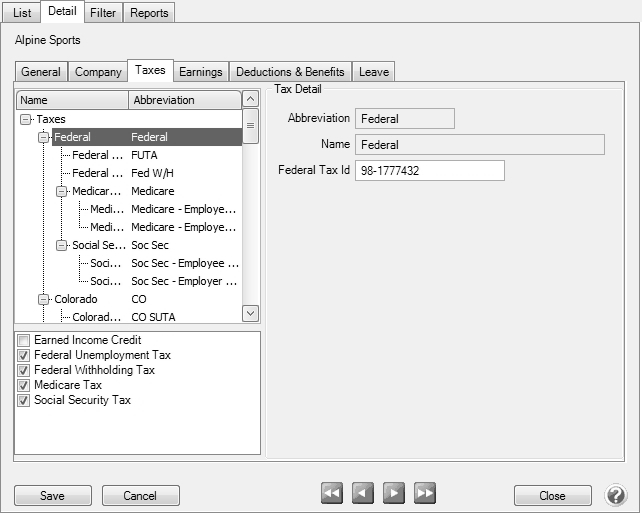The image size is (642, 514).
Task: Uncheck Federal Unemployment Tax
Action: [x=24, y=356]
